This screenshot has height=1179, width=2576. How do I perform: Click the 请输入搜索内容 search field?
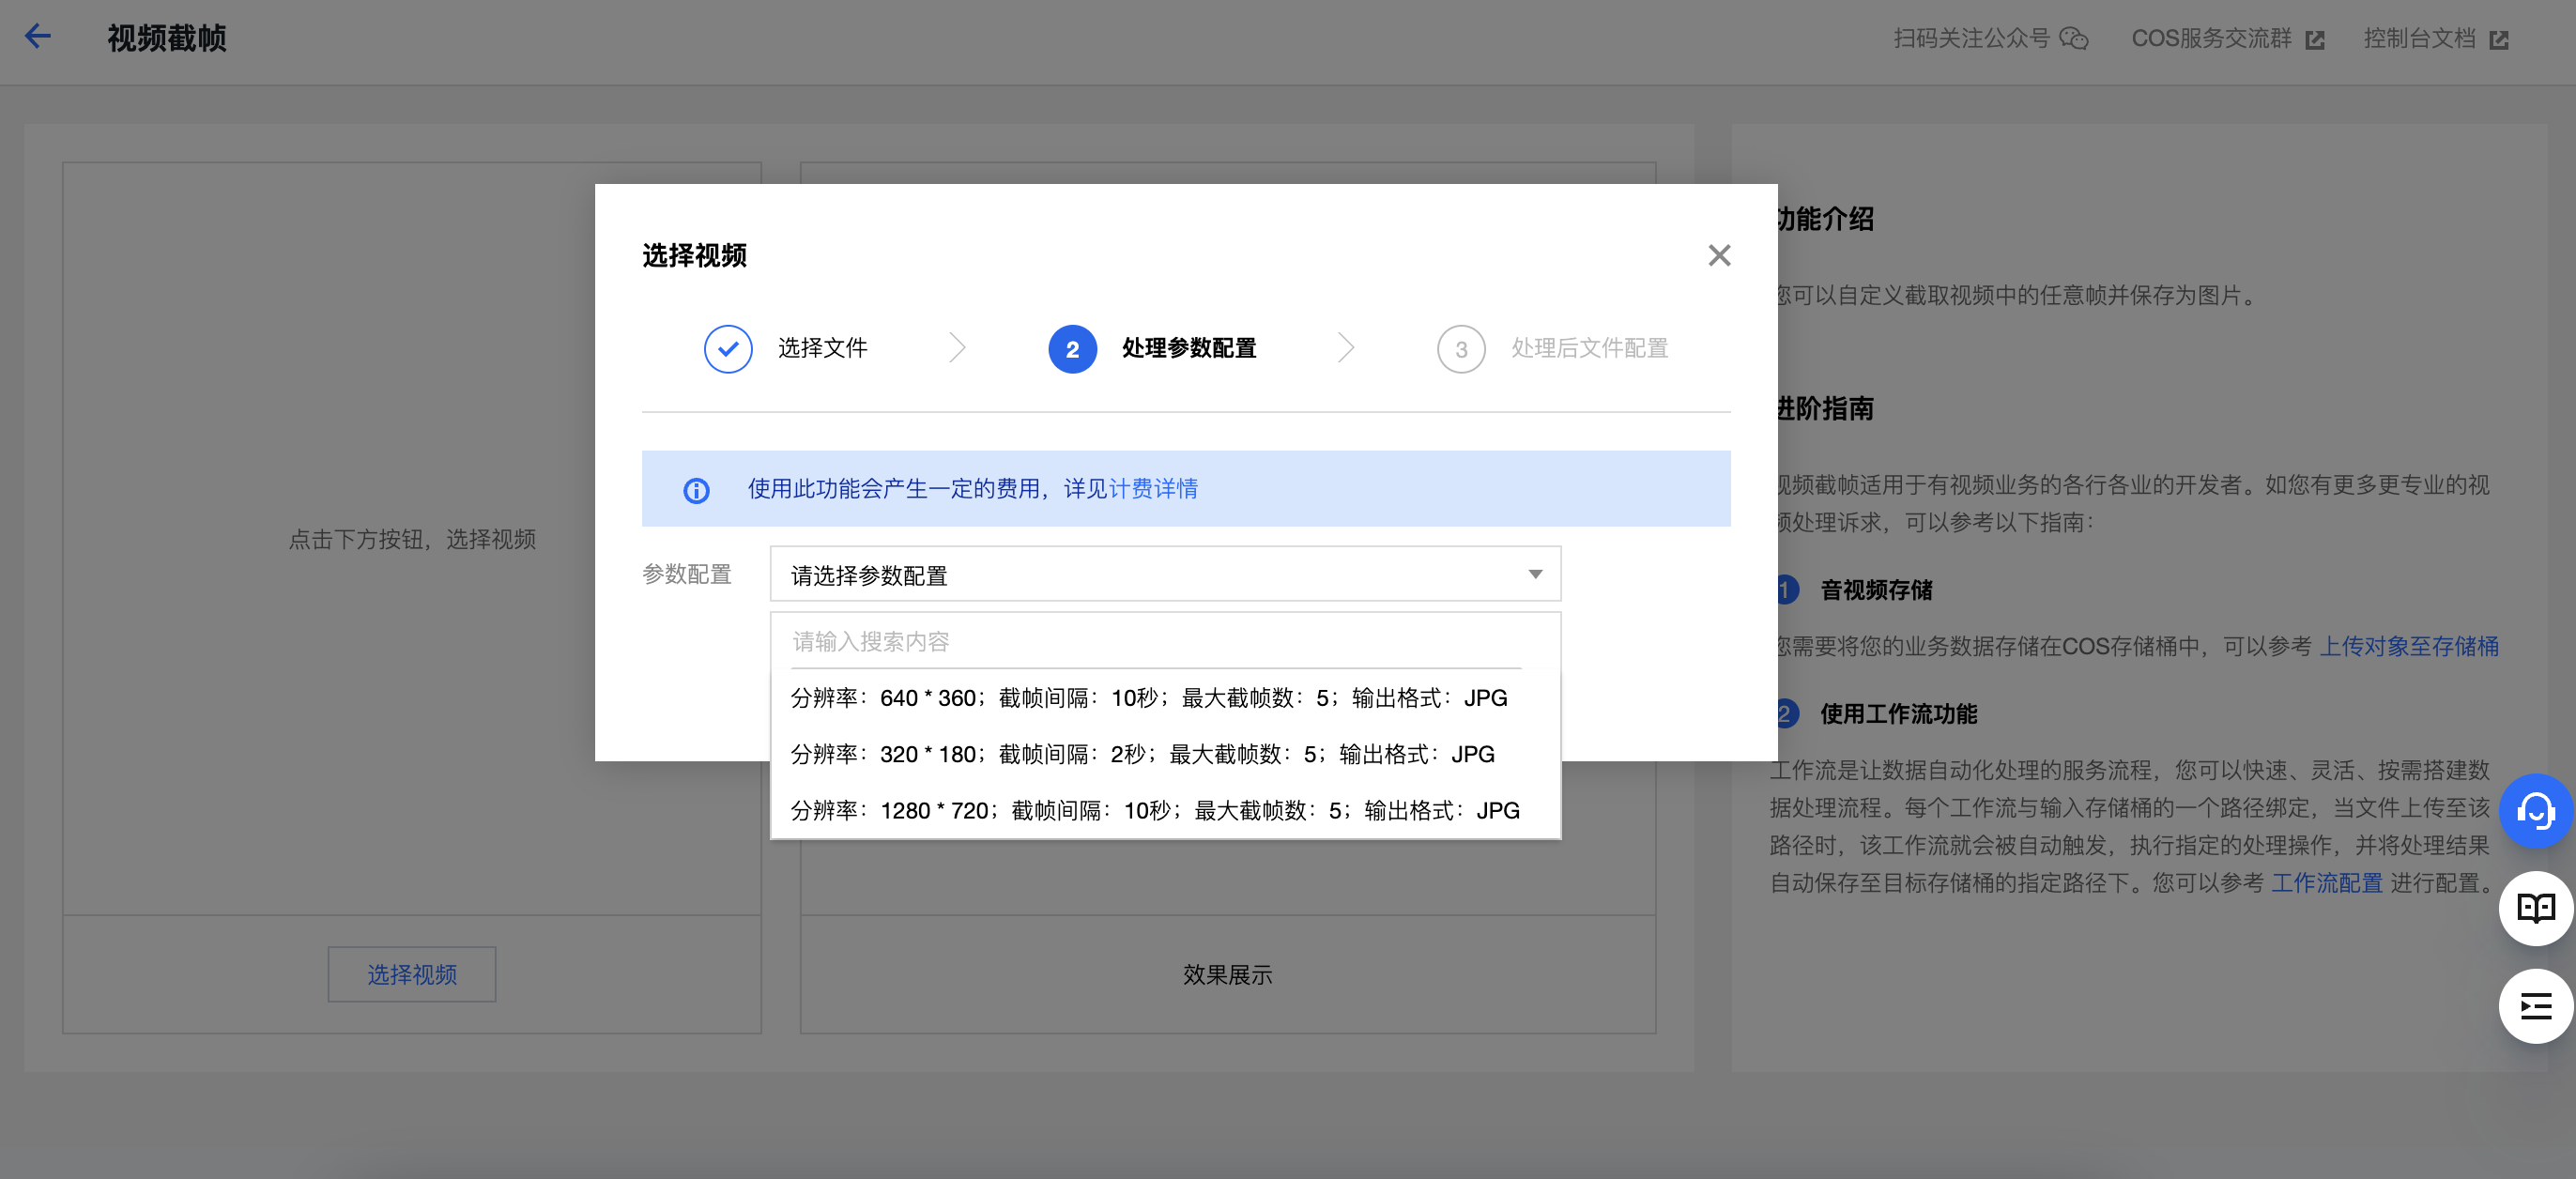click(1155, 641)
